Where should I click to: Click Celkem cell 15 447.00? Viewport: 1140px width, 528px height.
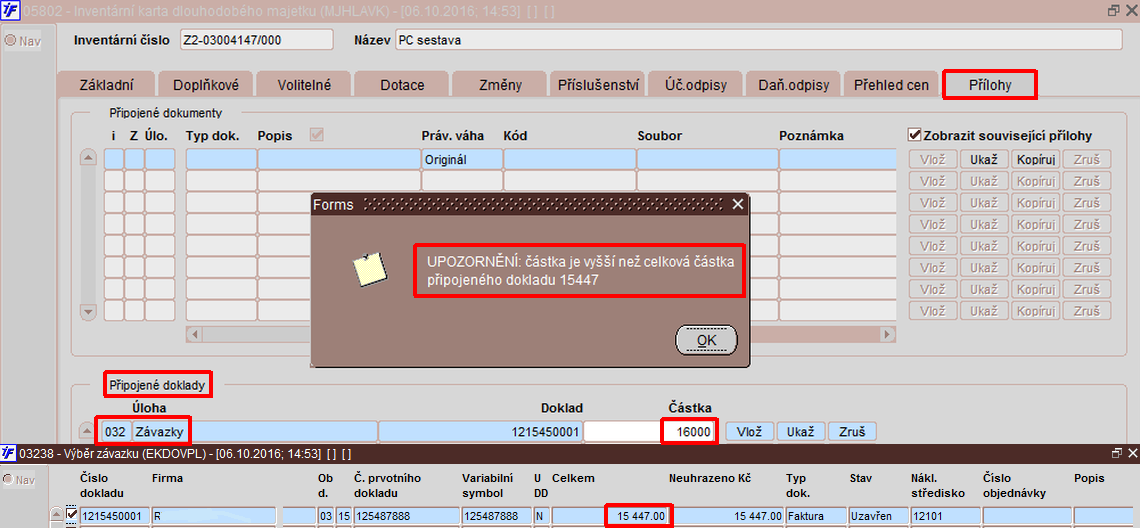[611, 516]
